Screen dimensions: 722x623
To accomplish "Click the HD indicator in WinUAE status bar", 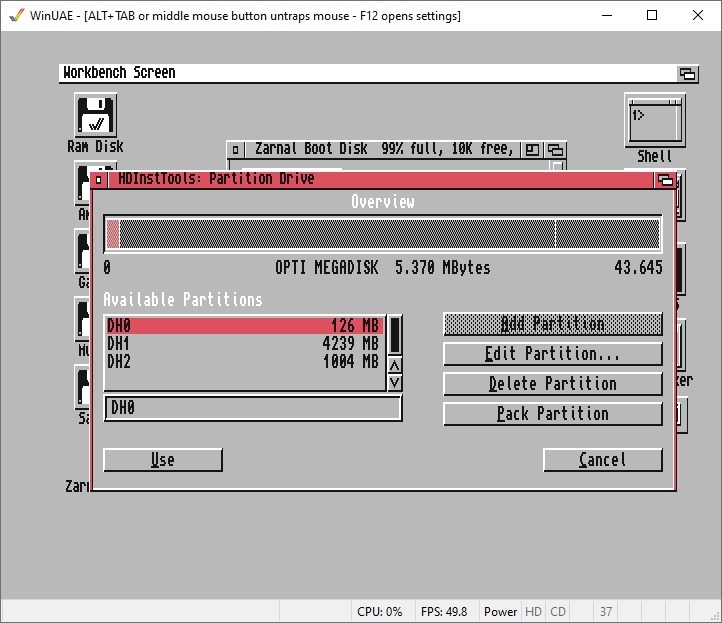I will 533,611.
